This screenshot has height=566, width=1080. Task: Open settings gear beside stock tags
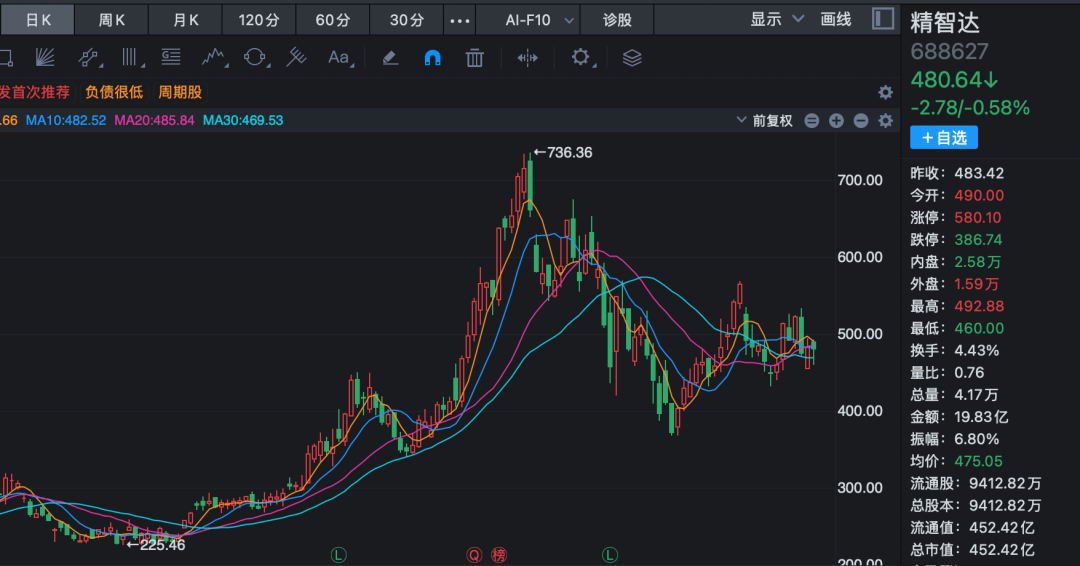(886, 92)
